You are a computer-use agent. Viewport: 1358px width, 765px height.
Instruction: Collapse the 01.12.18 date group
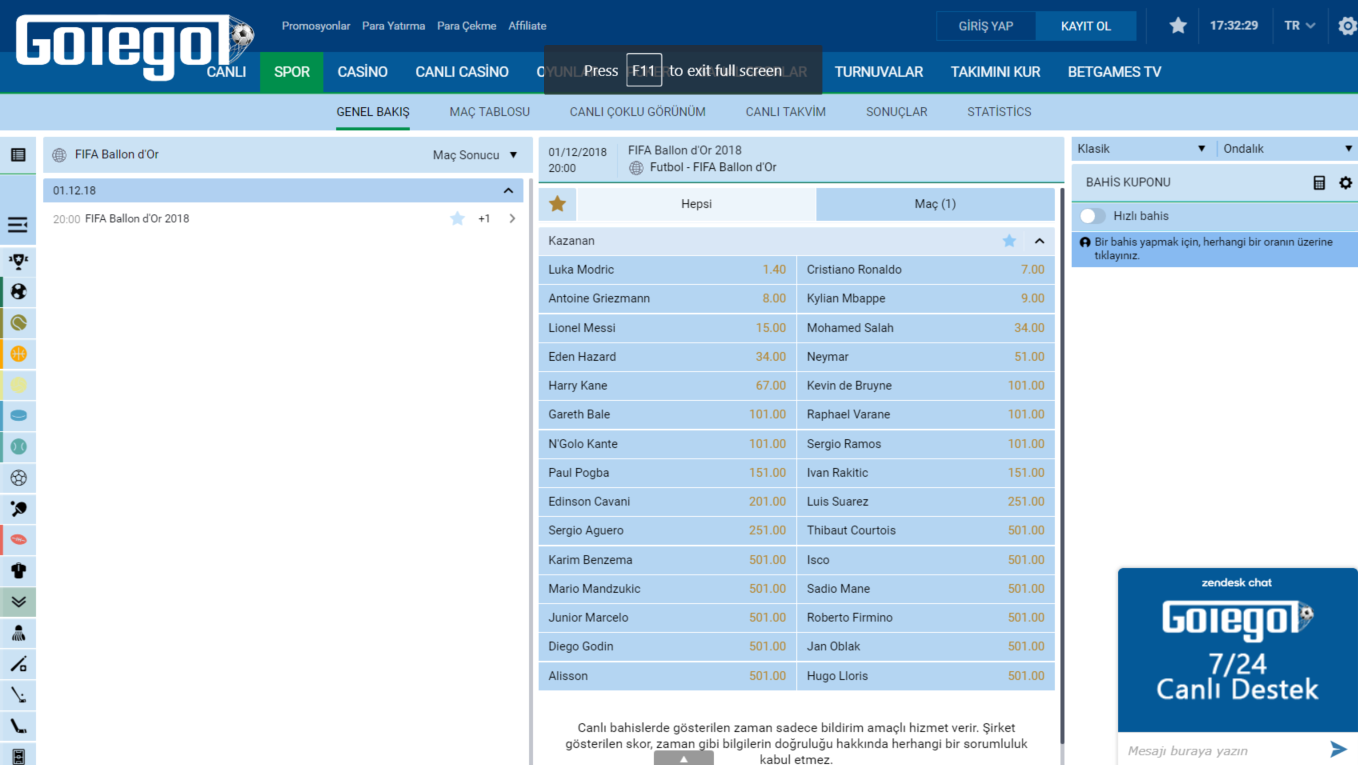pos(508,191)
